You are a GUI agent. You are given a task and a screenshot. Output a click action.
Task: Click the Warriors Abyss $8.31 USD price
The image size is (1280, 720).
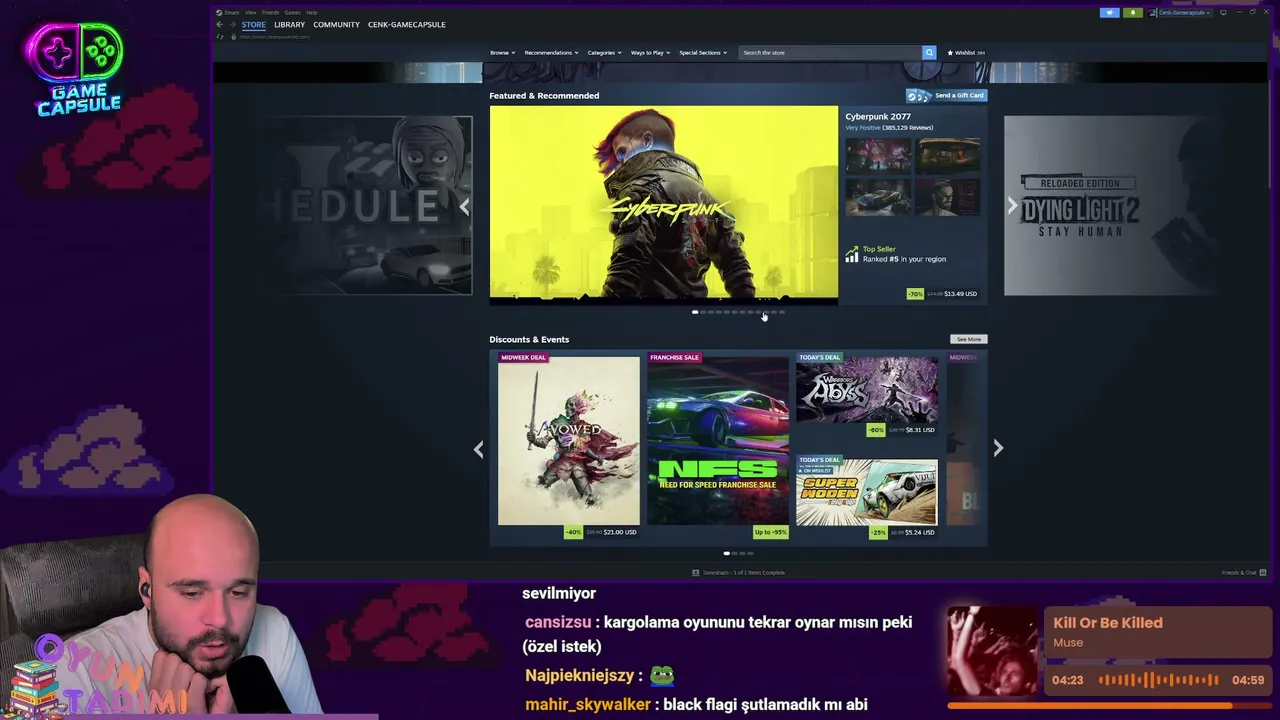click(920, 430)
